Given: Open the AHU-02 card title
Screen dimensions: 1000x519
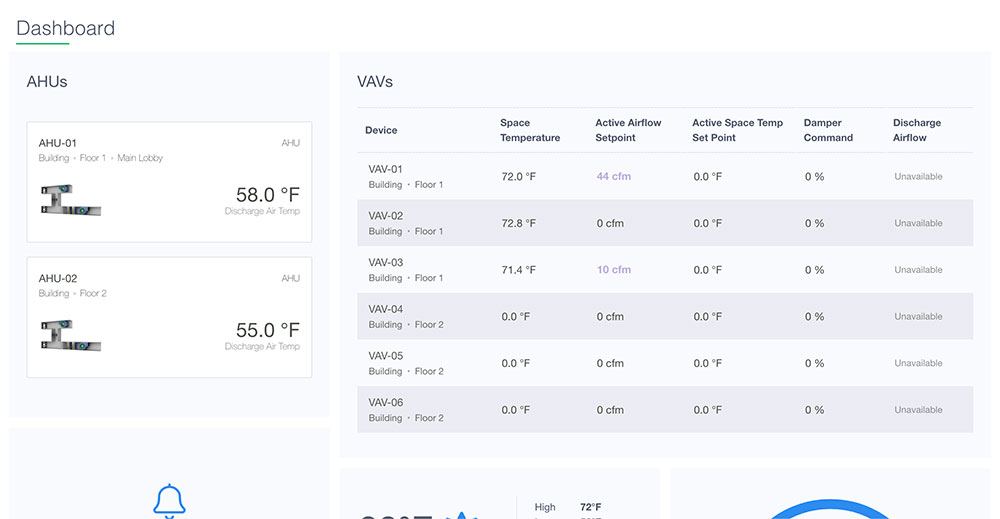Looking at the screenshot, I should (57, 278).
